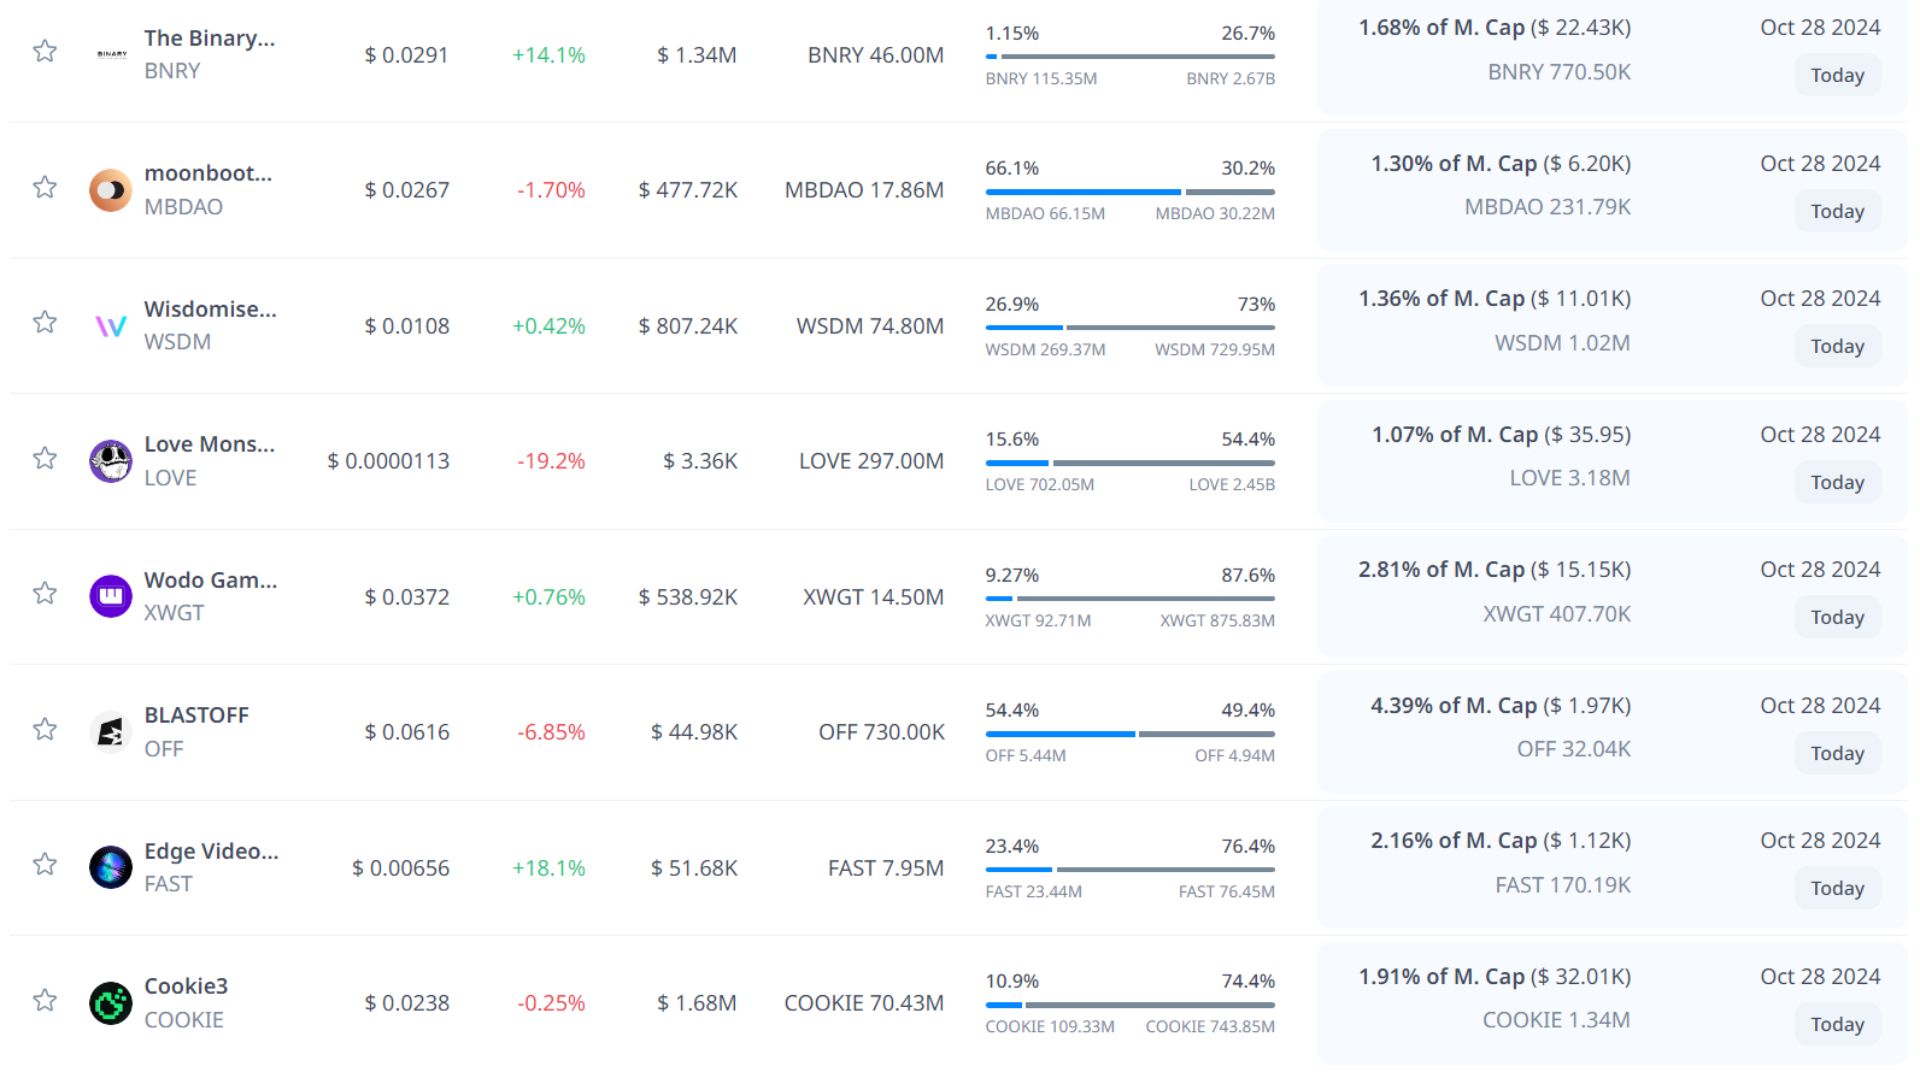Click the Wisdomise W logo
This screenshot has width=1920, height=1080.
(110, 326)
